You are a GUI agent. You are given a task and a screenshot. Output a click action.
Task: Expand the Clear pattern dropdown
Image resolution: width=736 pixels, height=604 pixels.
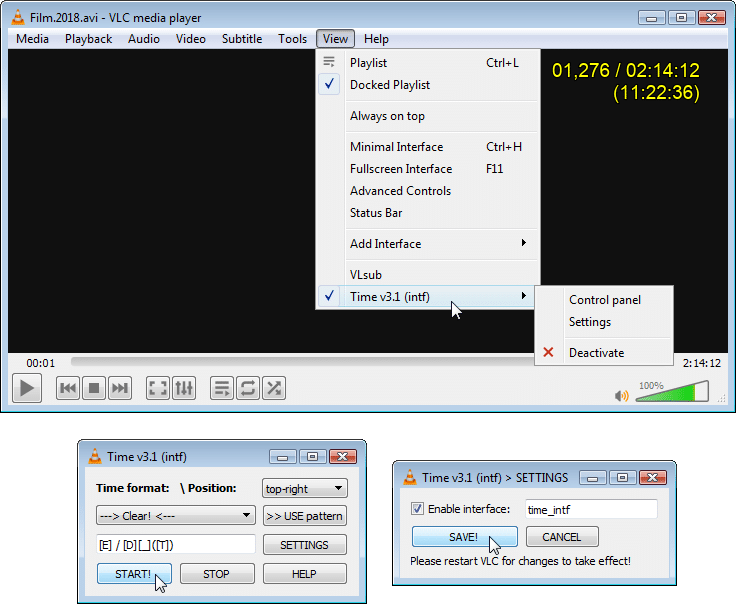pos(176,516)
